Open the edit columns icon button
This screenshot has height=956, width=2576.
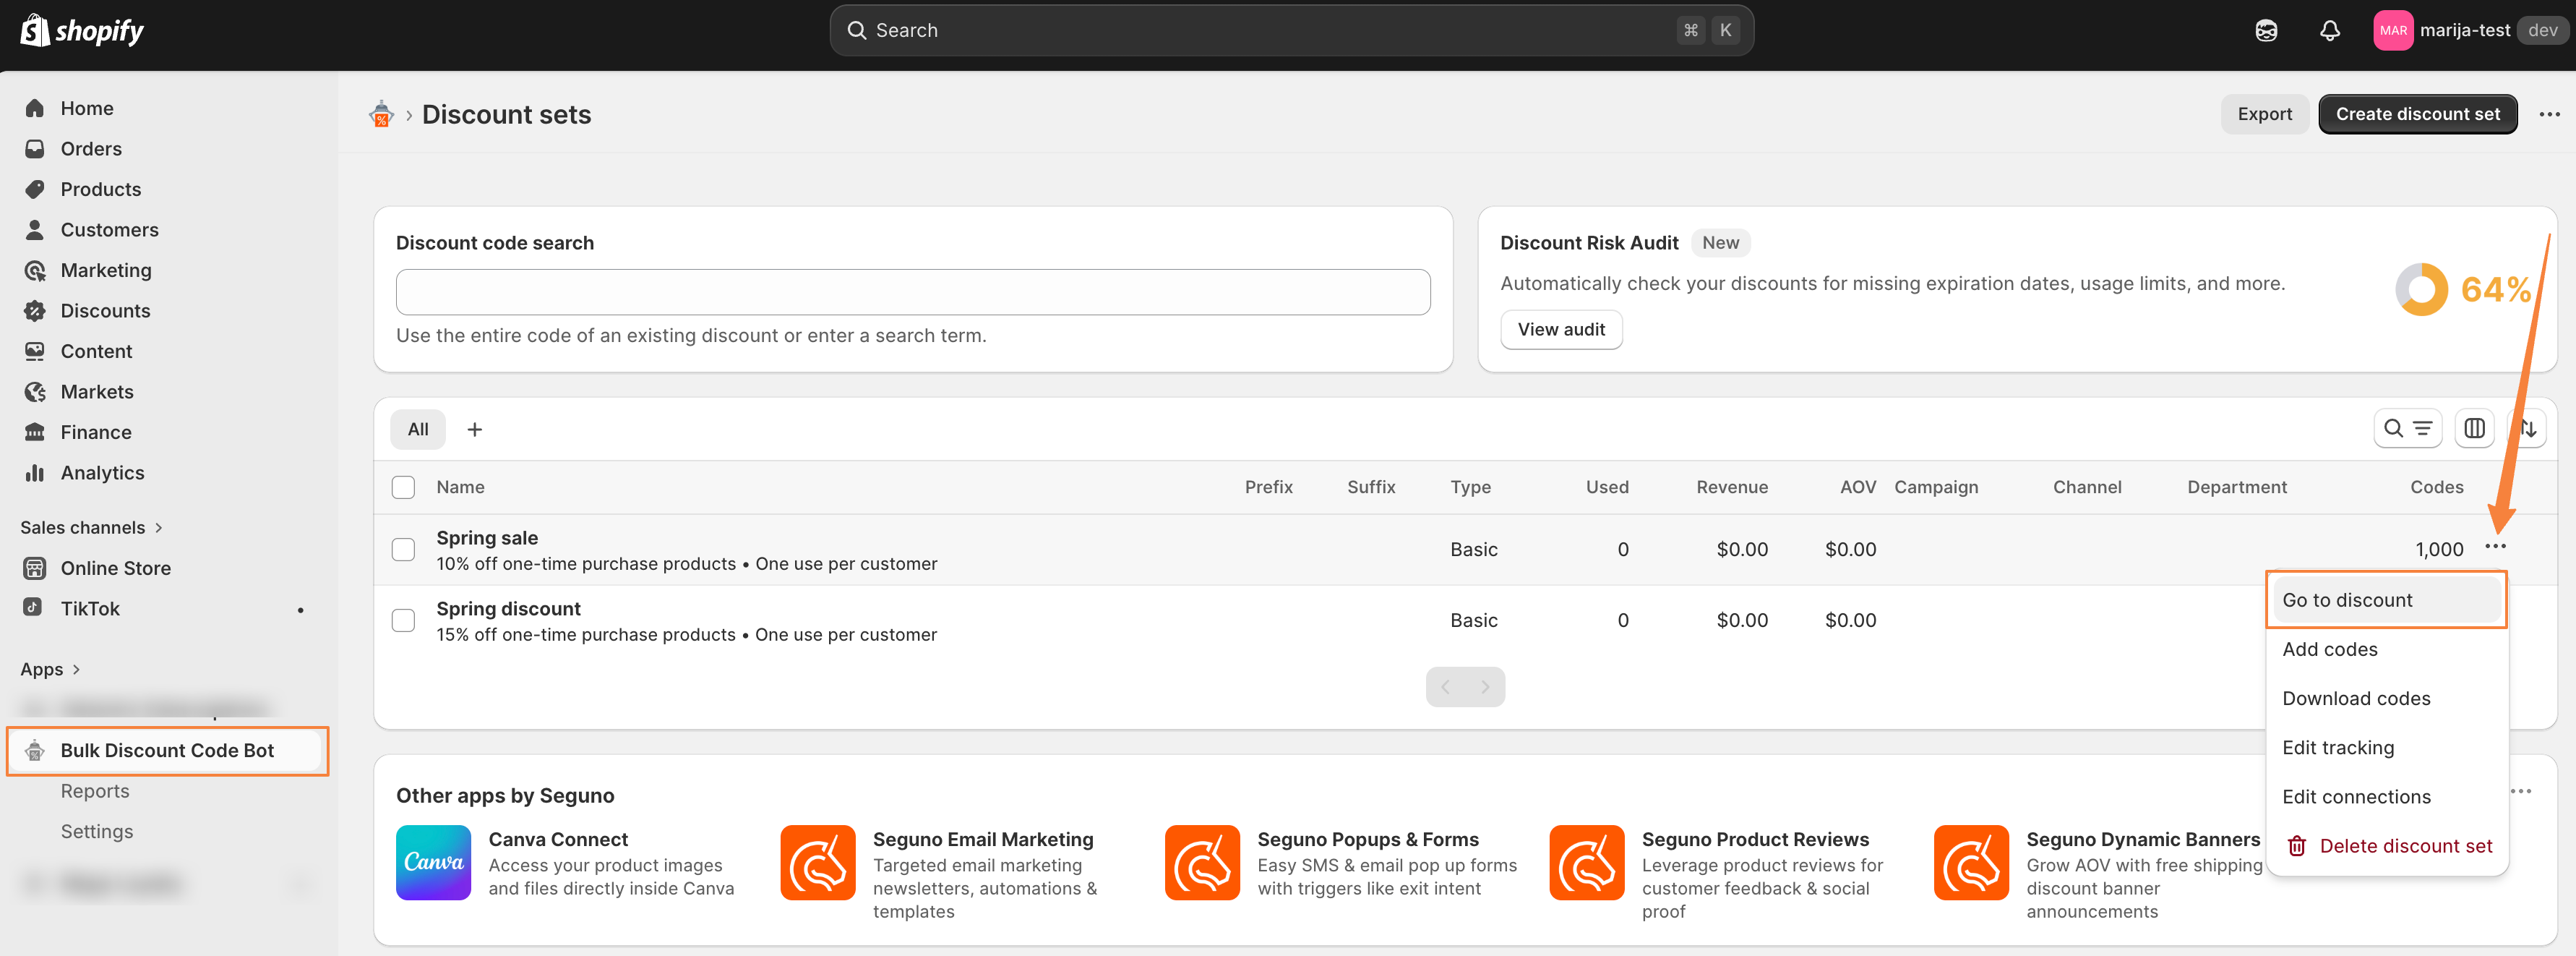click(x=2474, y=429)
